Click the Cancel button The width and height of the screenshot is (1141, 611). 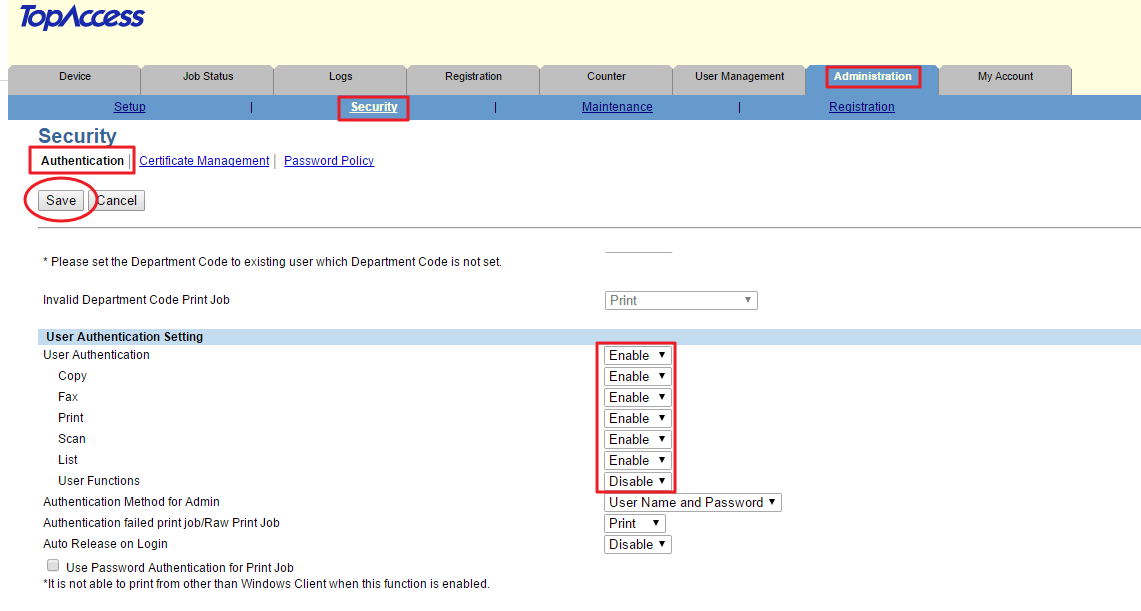tap(116, 200)
